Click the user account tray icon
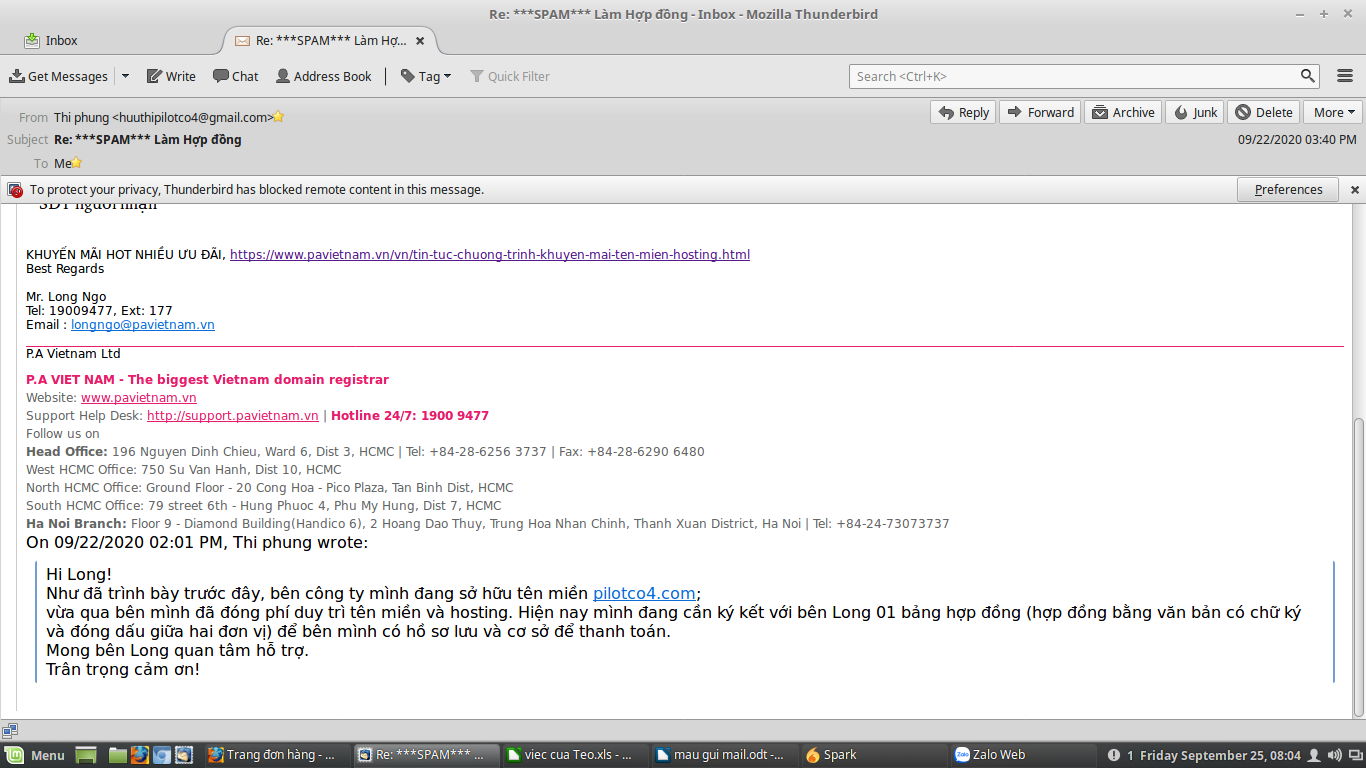Viewport: 1366px width, 768px height. point(1314,755)
